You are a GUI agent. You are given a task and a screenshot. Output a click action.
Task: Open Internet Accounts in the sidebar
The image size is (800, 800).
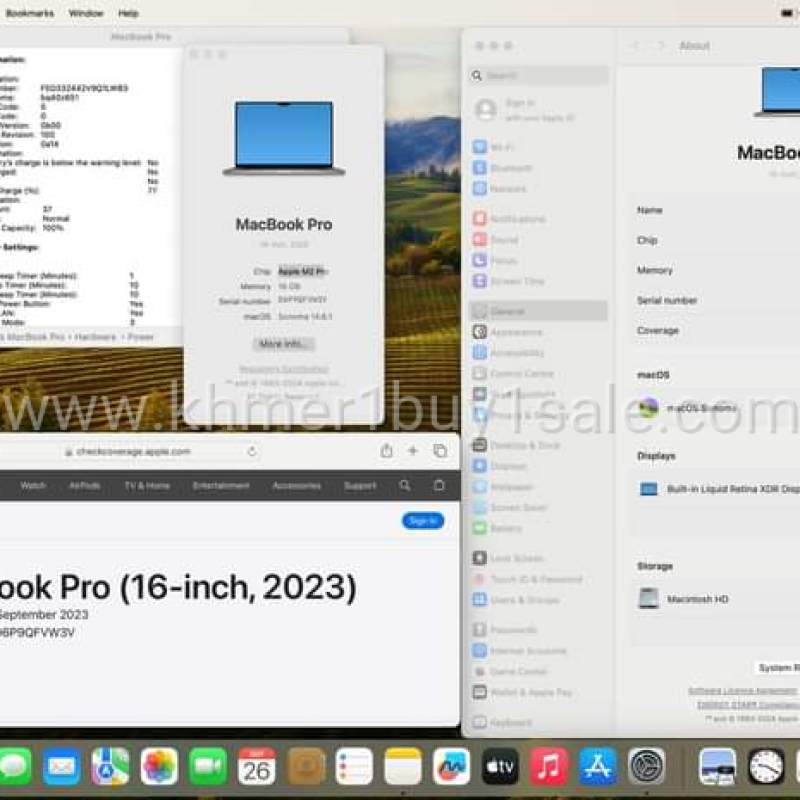[x=538, y=651]
